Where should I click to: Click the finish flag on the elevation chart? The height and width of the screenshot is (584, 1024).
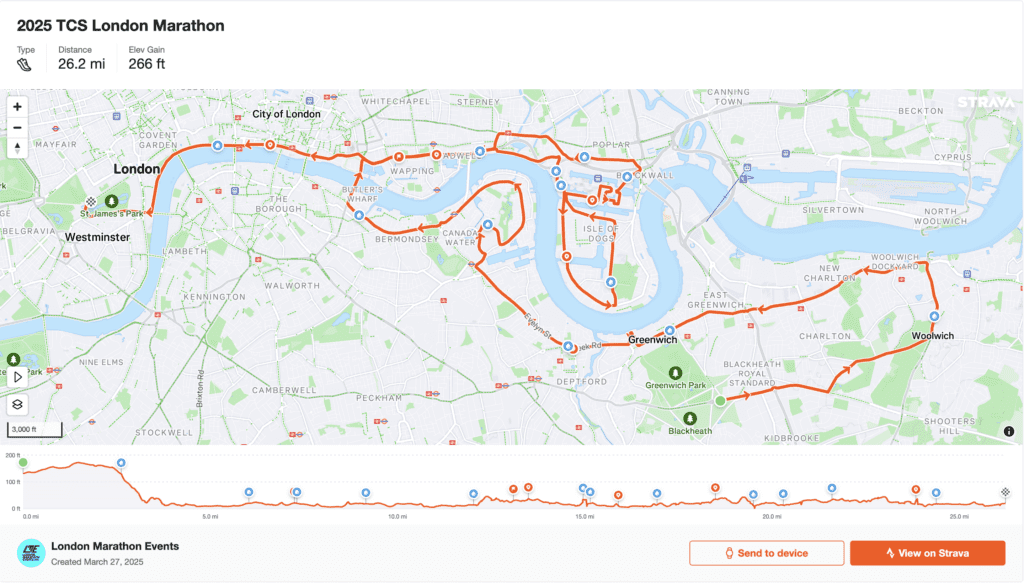pos(1006,492)
